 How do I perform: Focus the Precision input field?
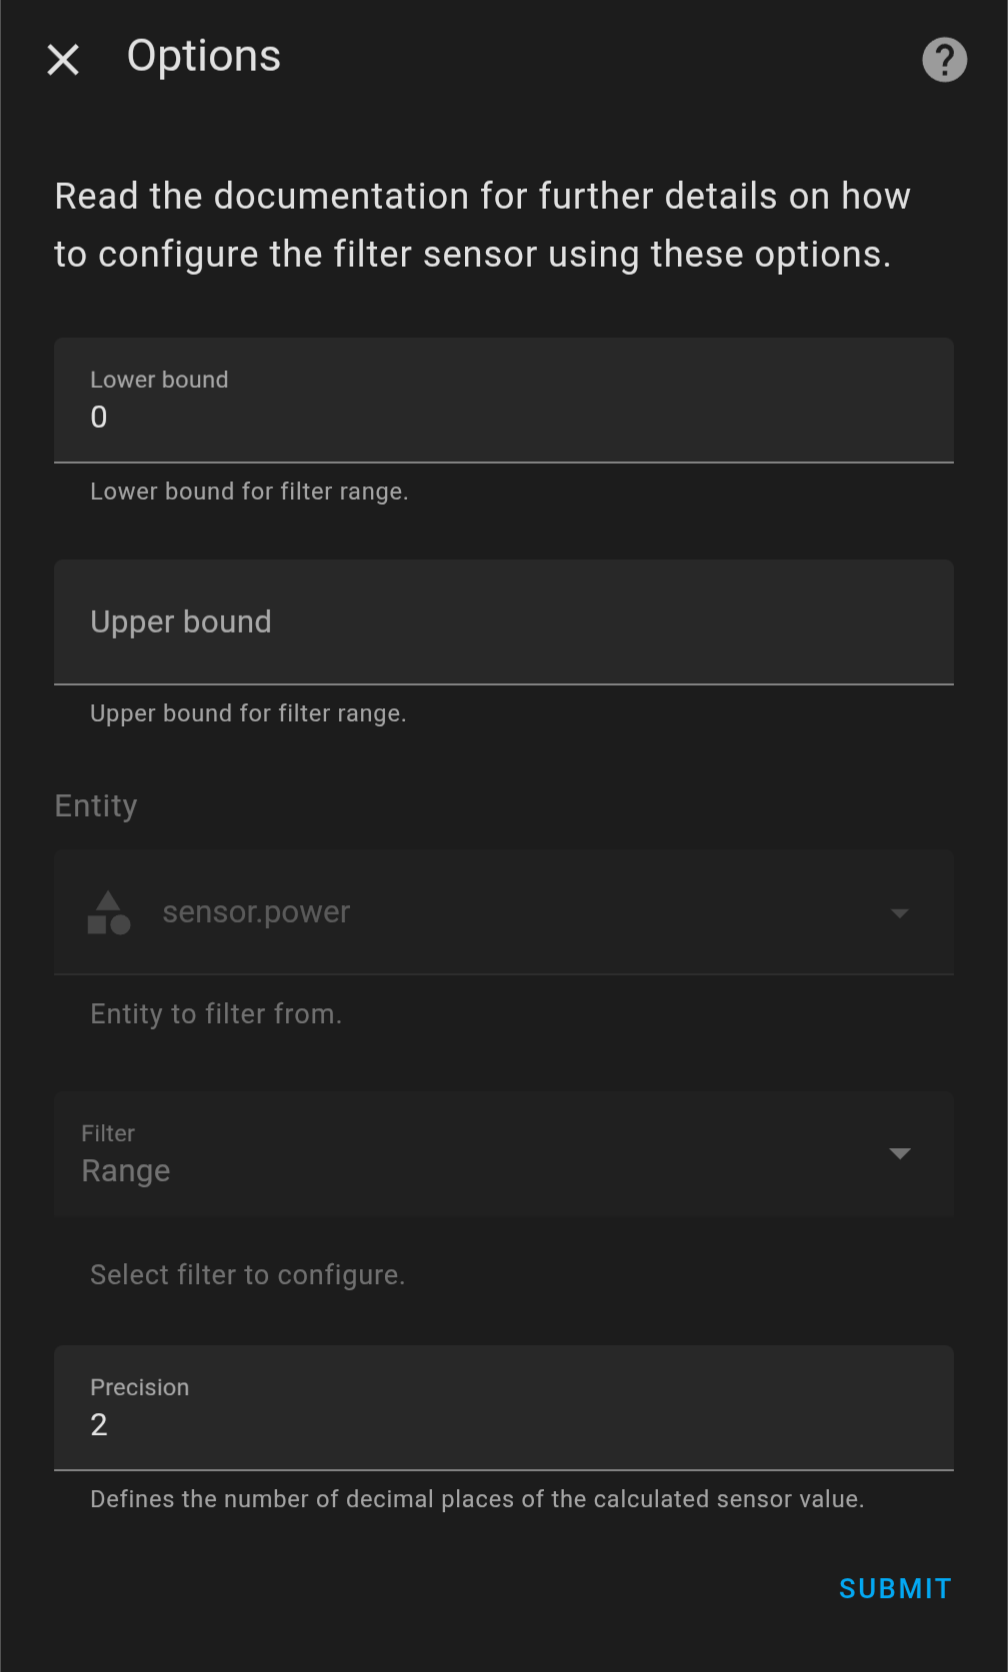(504, 1408)
